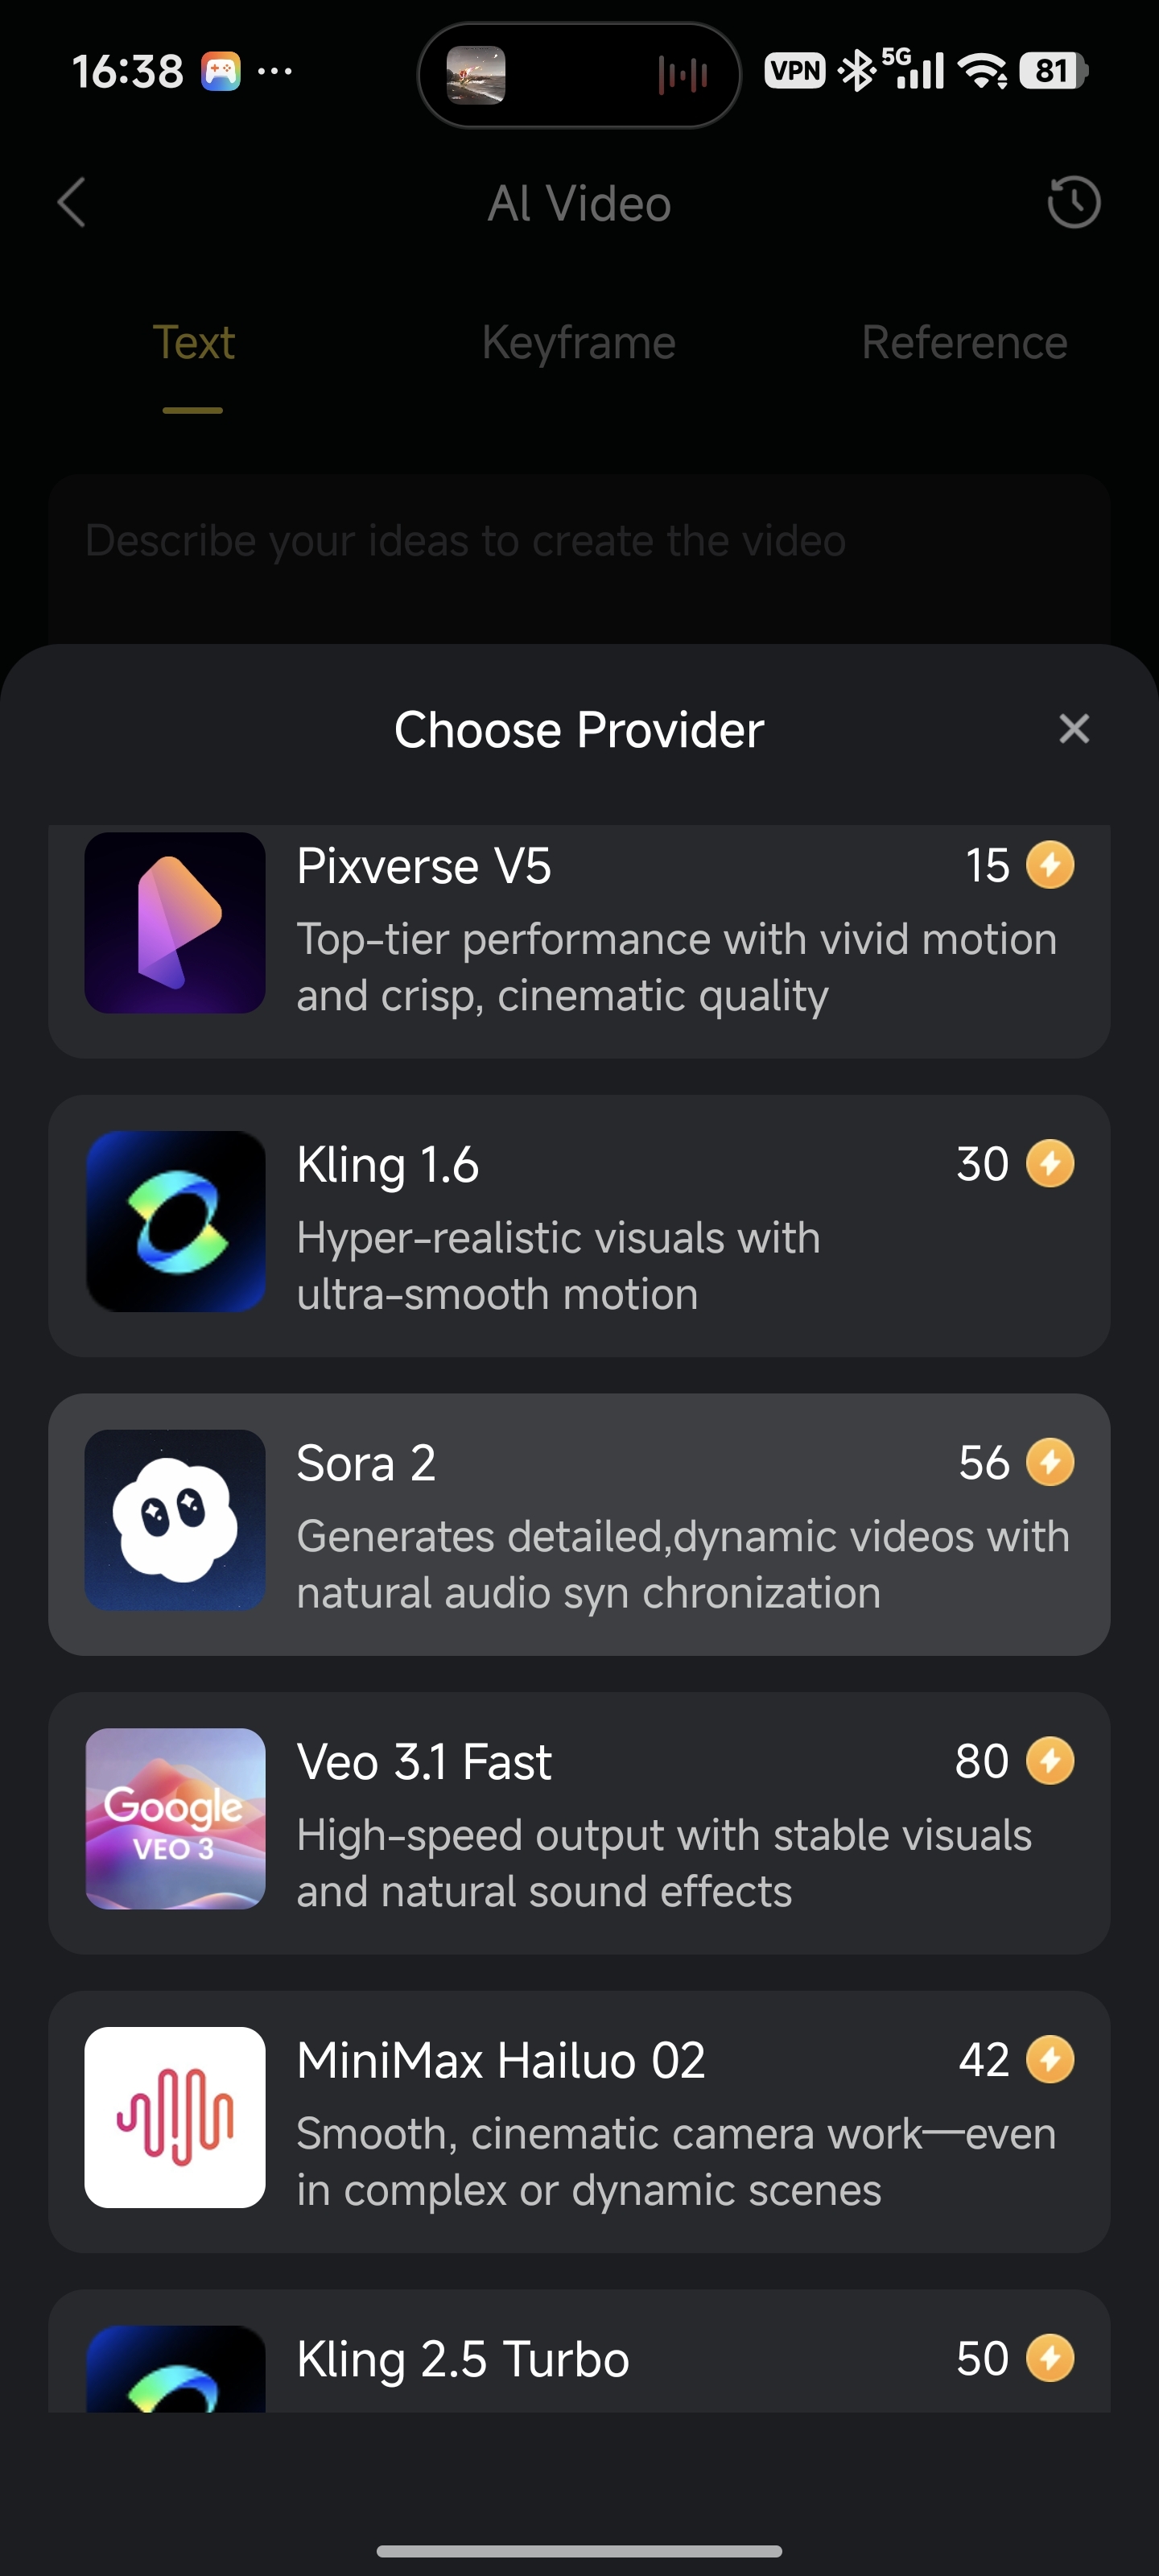
Task: Select Pixverse V5 provider card
Action: [579, 941]
